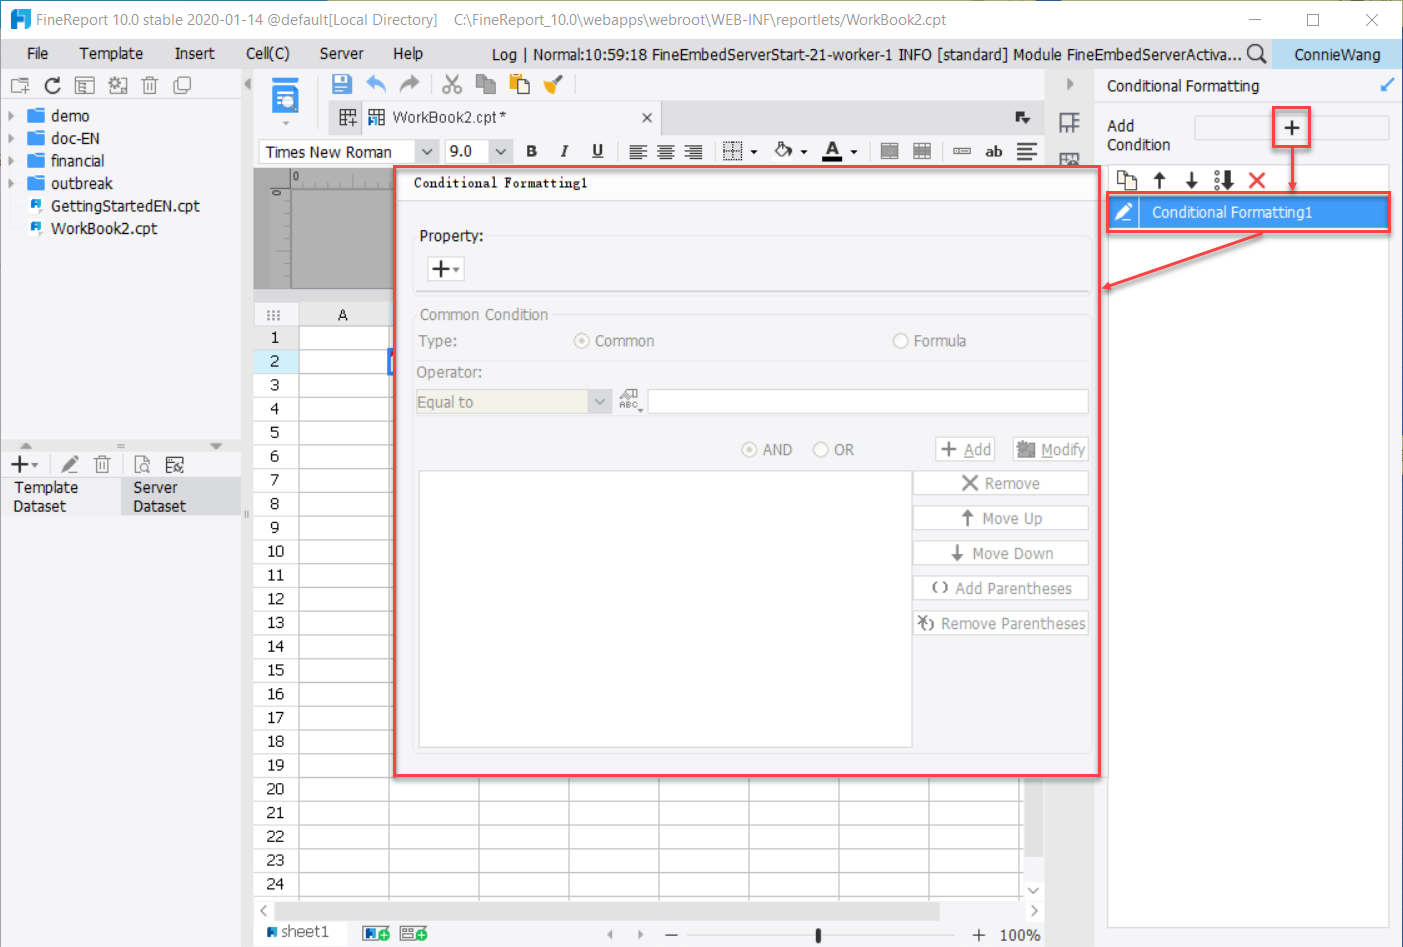Select the OR logical operator
This screenshot has width=1403, height=947.
pos(821,449)
